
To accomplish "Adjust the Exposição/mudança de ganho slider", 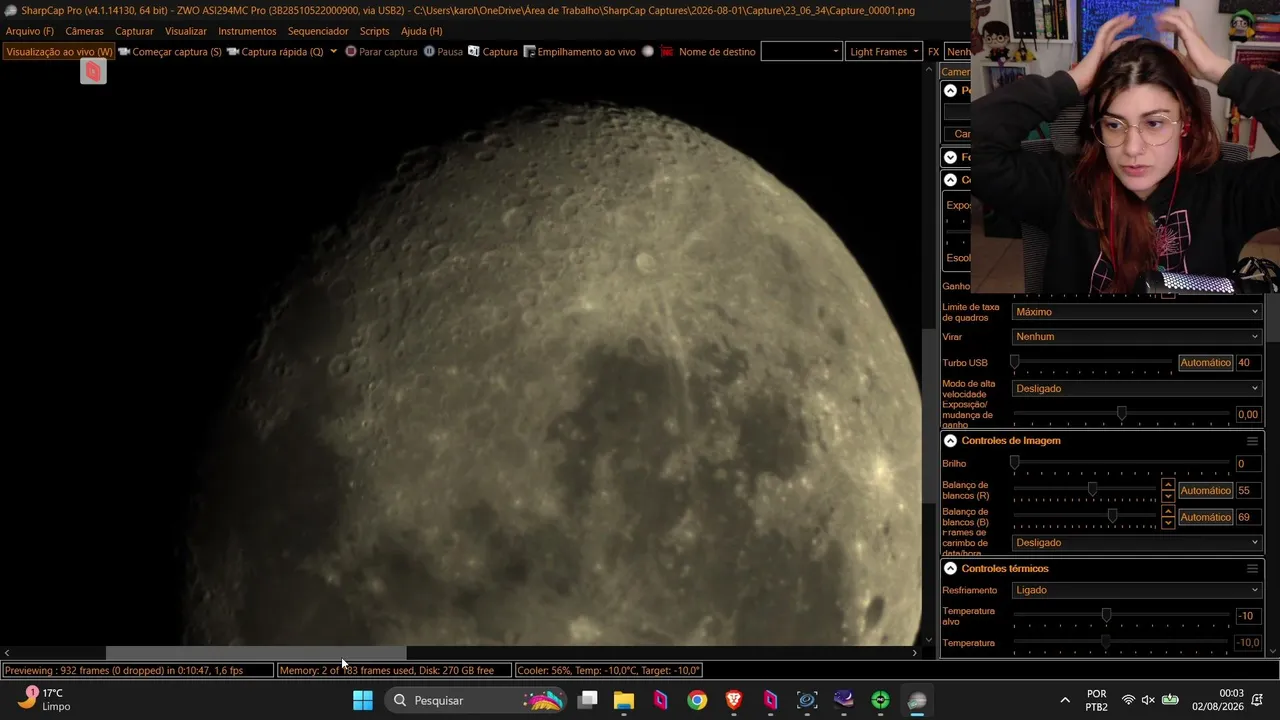I will coord(1121,414).
